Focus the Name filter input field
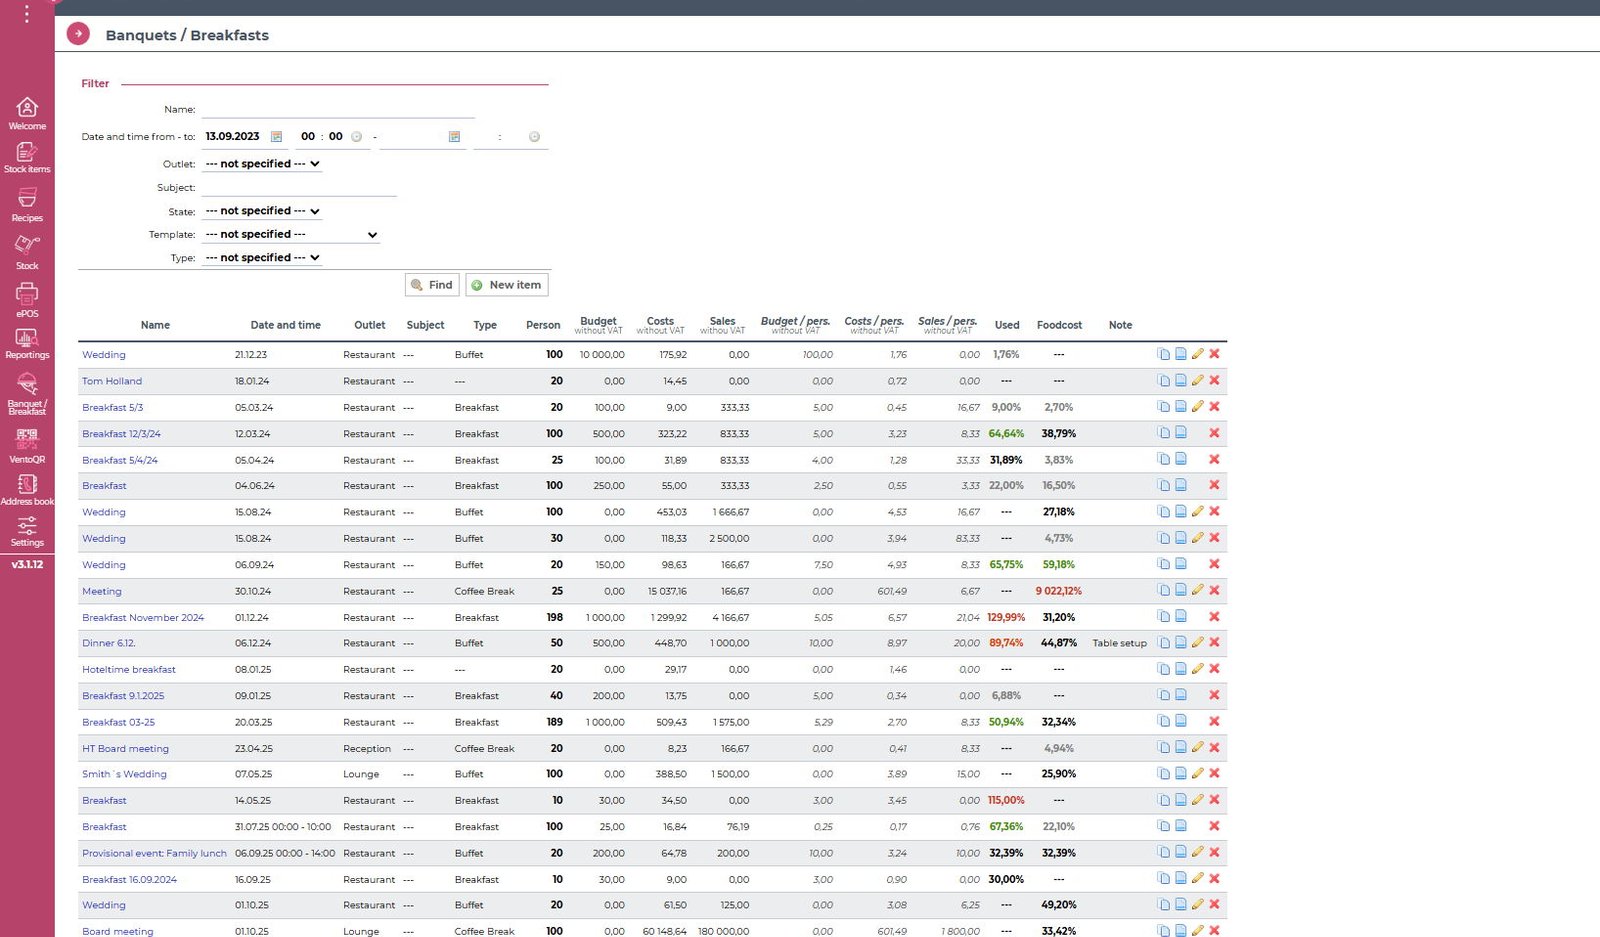1600x937 pixels. click(338, 109)
